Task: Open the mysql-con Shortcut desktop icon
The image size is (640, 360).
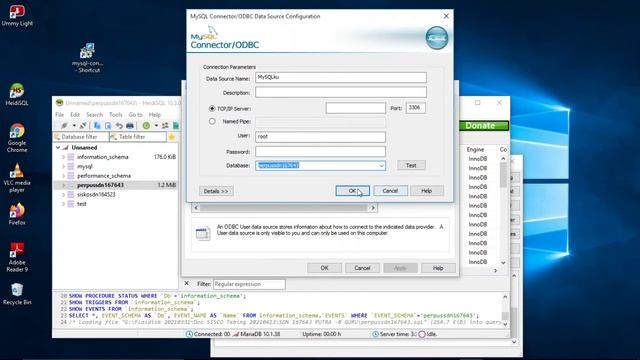Action: (87, 58)
